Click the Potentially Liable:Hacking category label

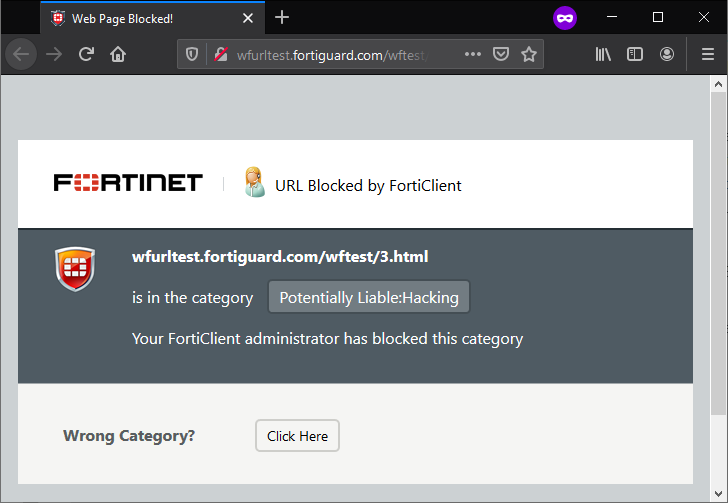click(369, 297)
